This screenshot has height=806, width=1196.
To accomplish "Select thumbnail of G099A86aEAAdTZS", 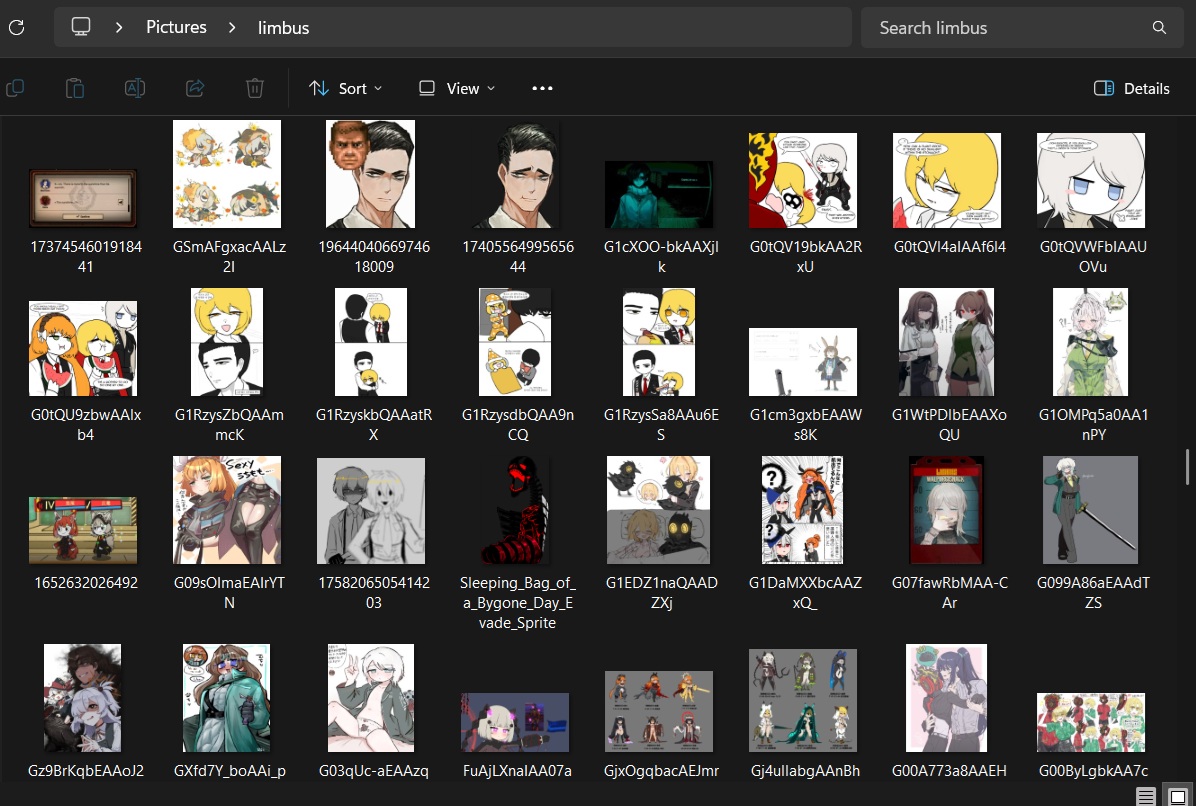I will pyautogui.click(x=1091, y=510).
